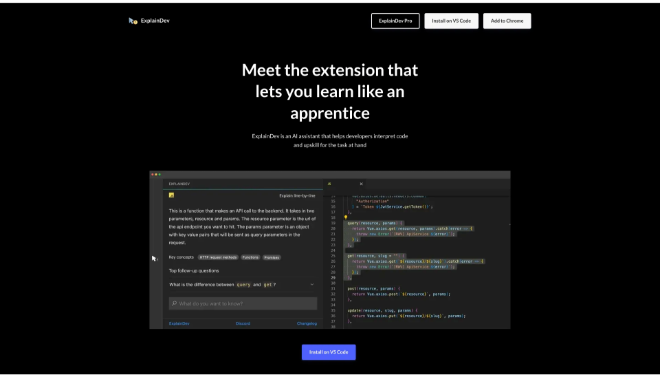Click the yellow JS file icon in the ExplainDev panel
The width and height of the screenshot is (660, 377).
tap(171, 195)
